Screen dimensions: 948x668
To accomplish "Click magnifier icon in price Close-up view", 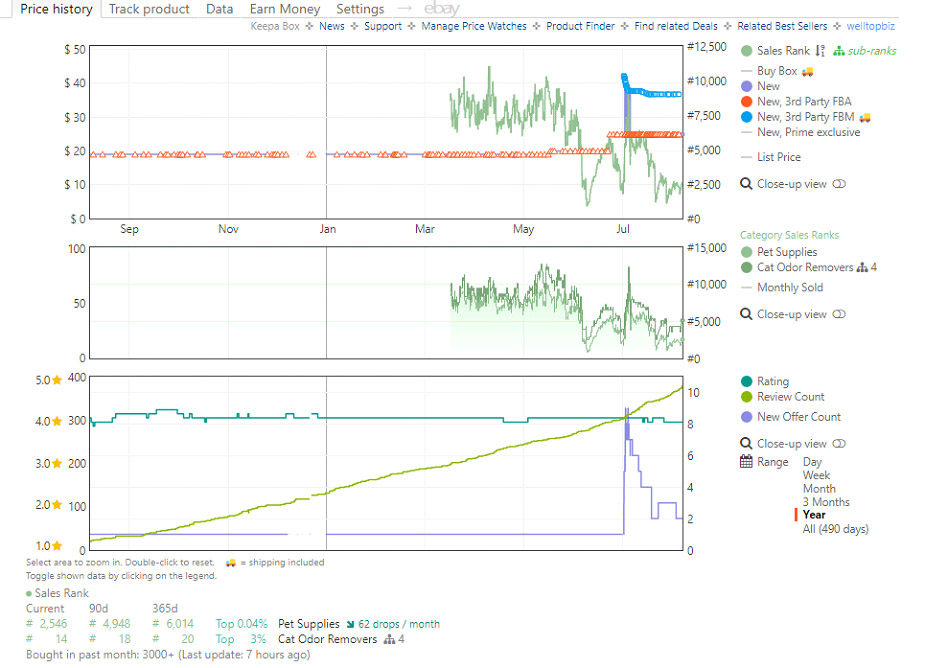I will pos(746,184).
